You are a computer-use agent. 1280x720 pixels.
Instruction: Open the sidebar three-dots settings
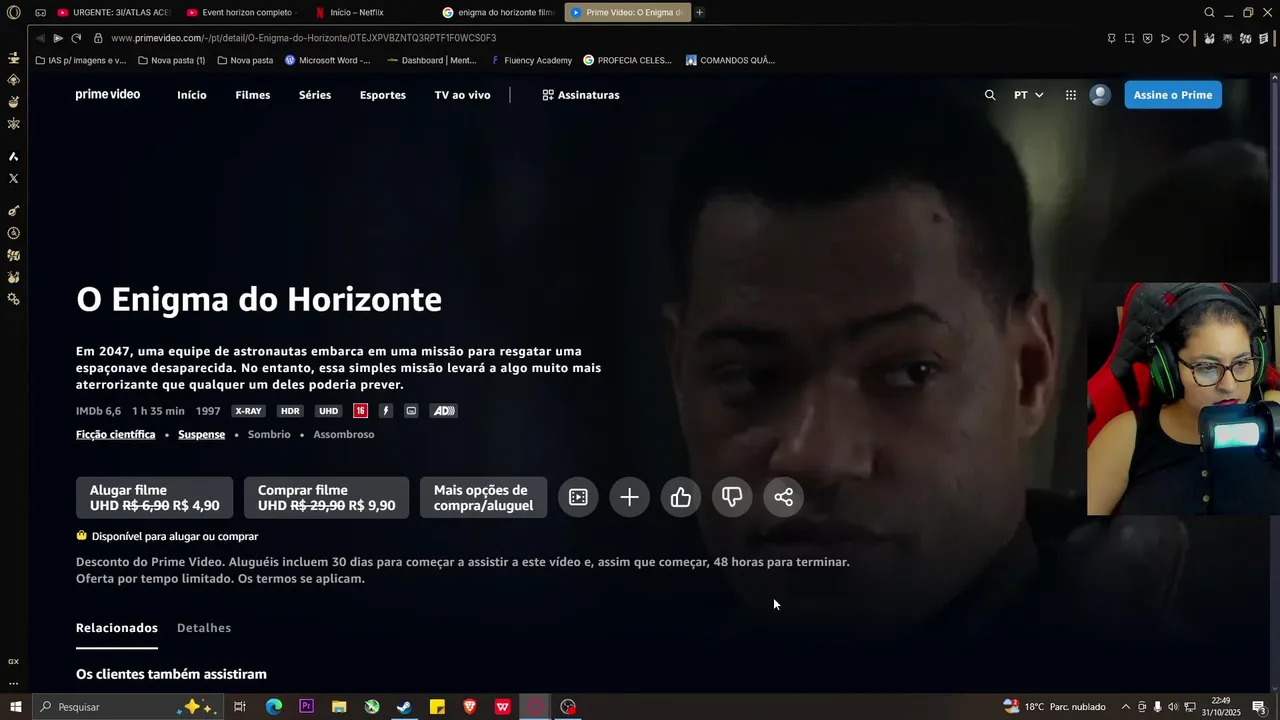click(x=13, y=683)
